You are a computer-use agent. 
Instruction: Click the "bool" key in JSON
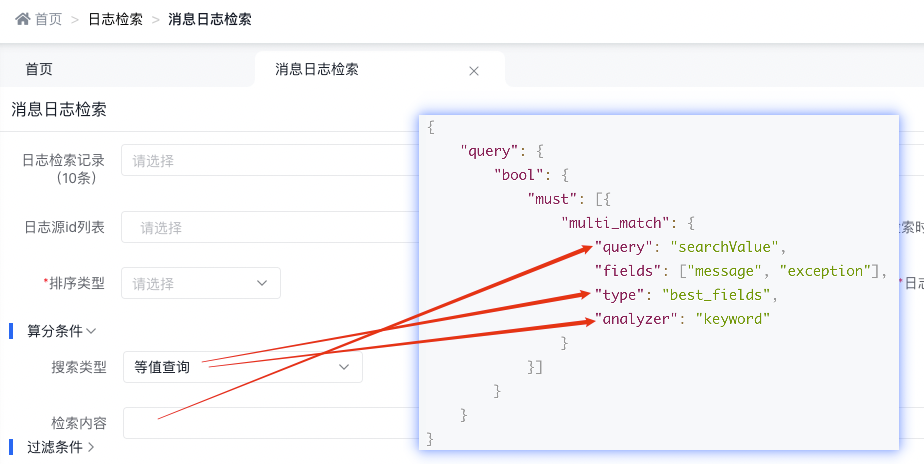tap(519, 175)
